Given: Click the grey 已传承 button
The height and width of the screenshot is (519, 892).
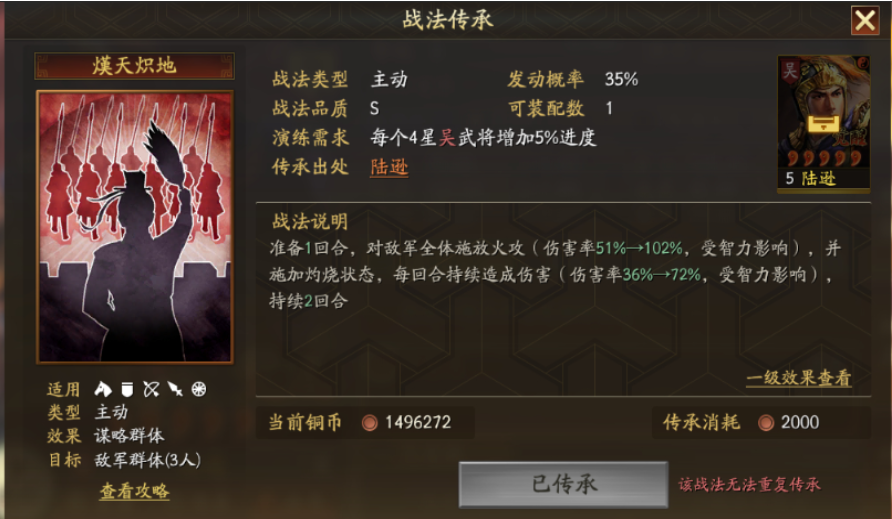Looking at the screenshot, I should click(563, 484).
